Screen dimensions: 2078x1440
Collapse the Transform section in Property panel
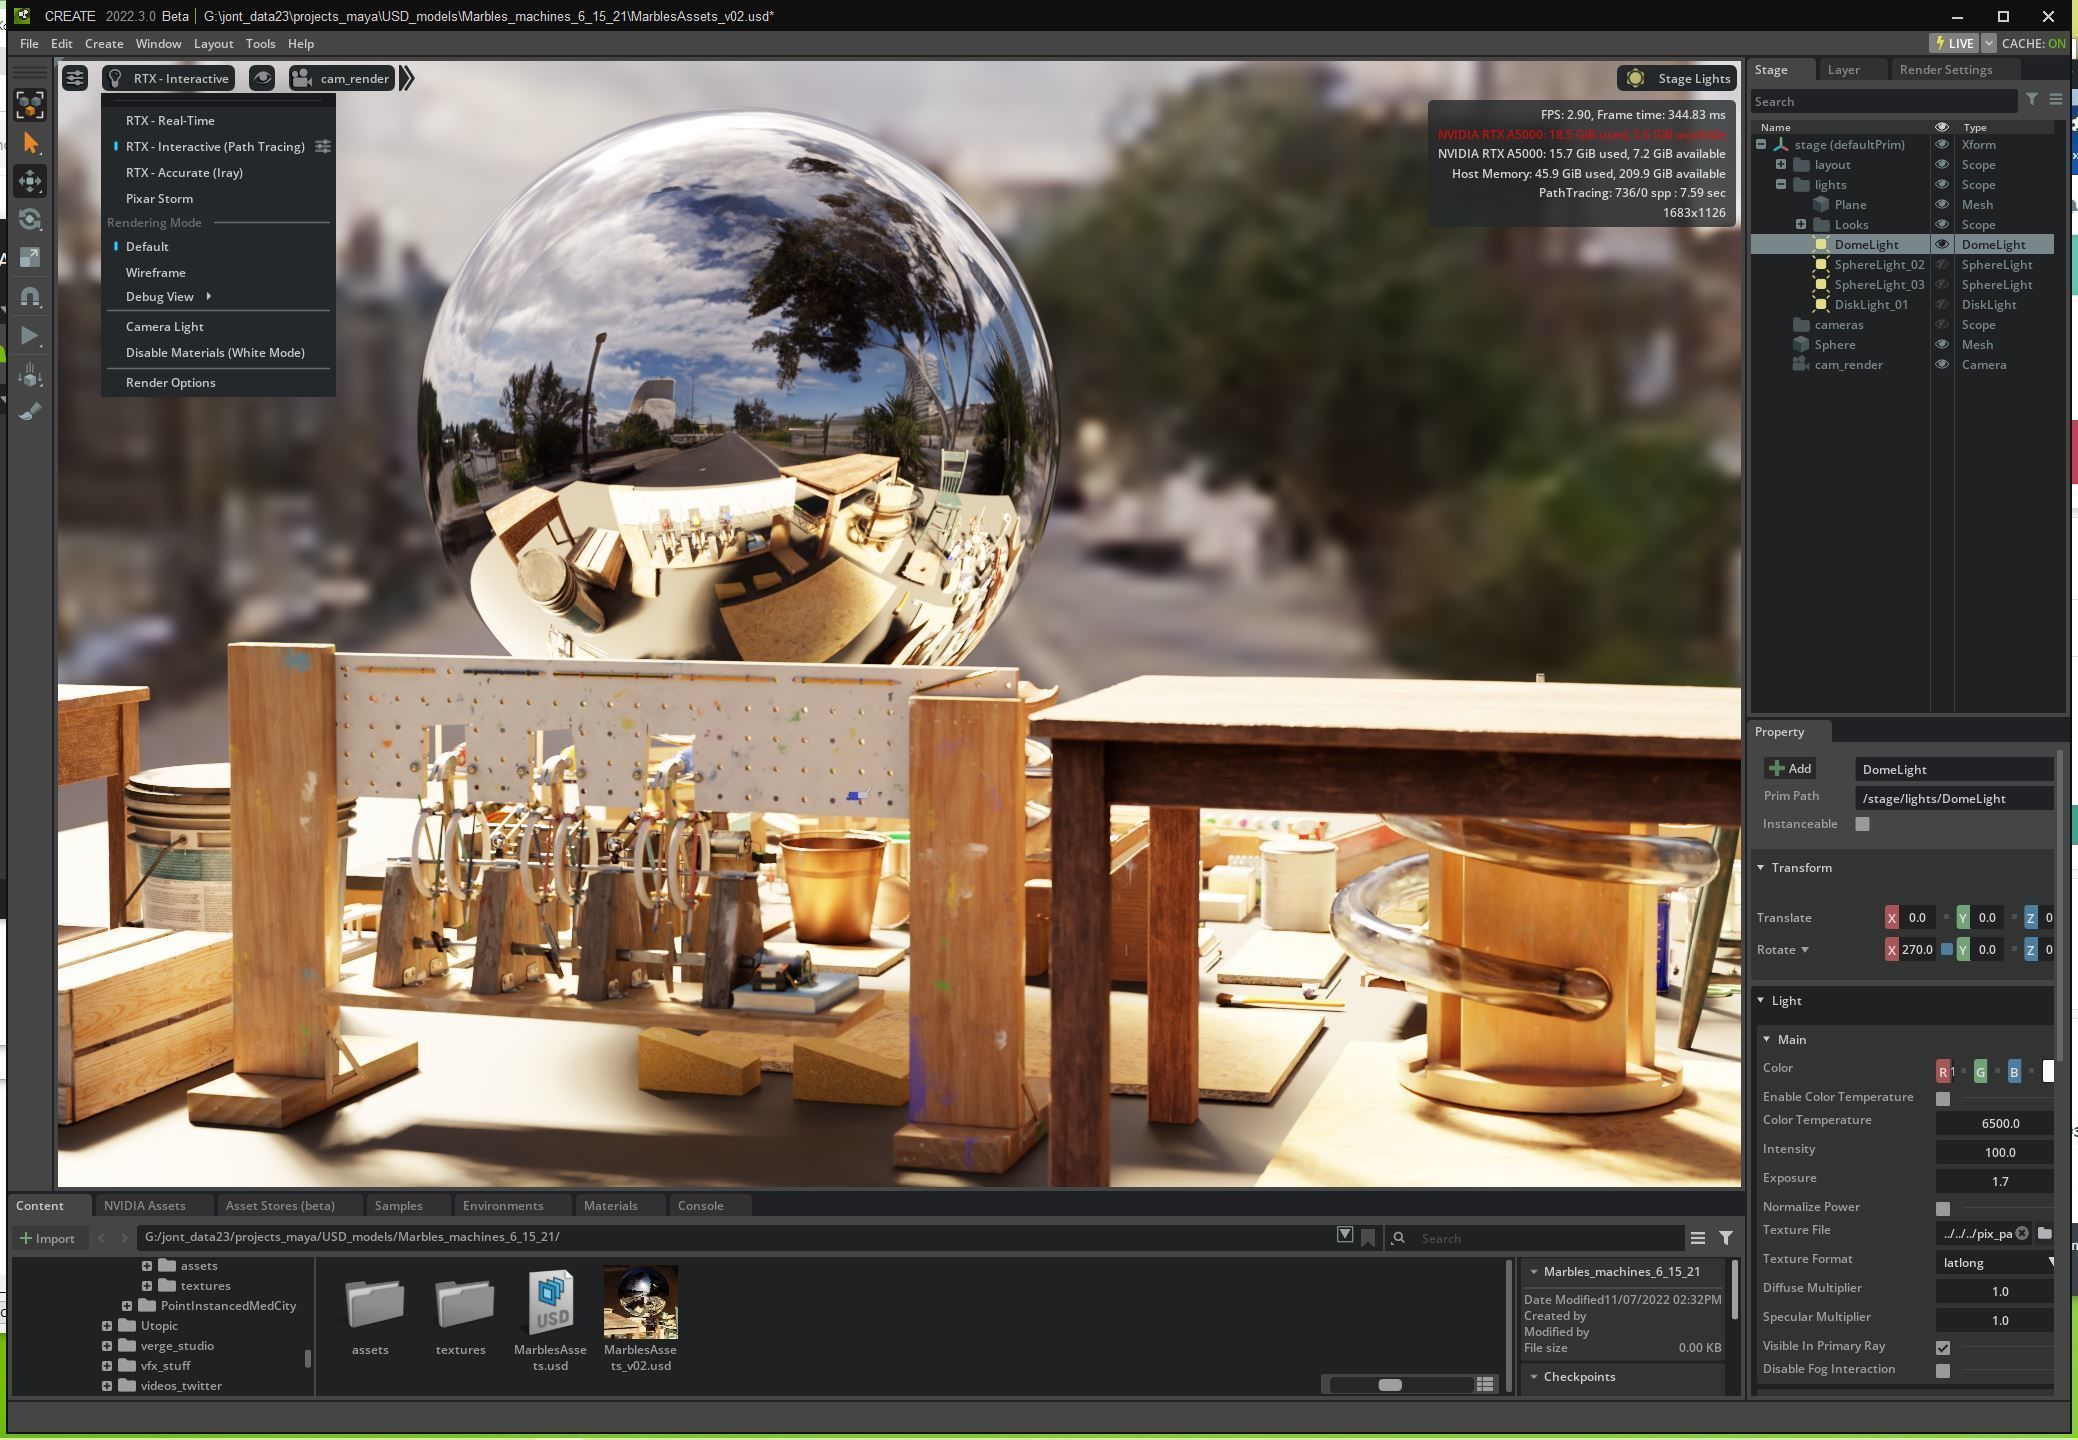1761,867
